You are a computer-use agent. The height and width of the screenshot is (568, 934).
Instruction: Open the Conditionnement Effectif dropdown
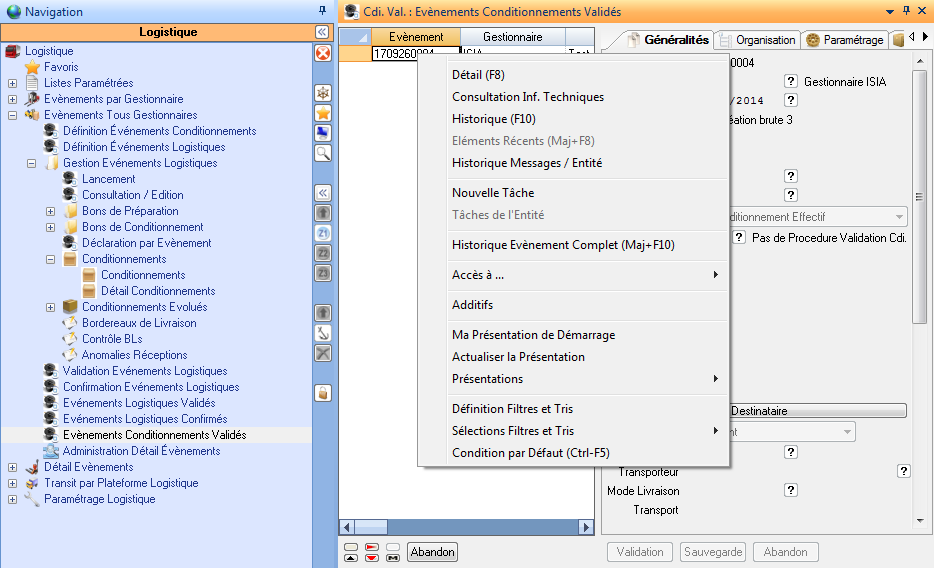click(899, 217)
